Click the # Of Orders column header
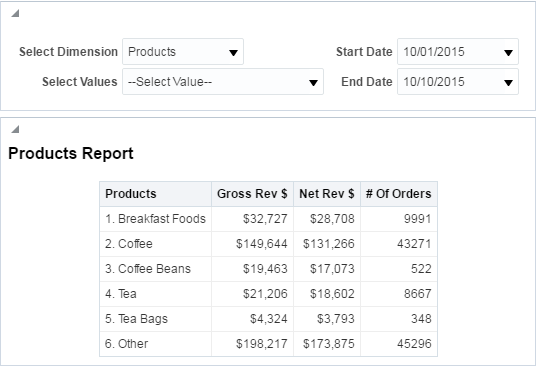 pyautogui.click(x=399, y=194)
